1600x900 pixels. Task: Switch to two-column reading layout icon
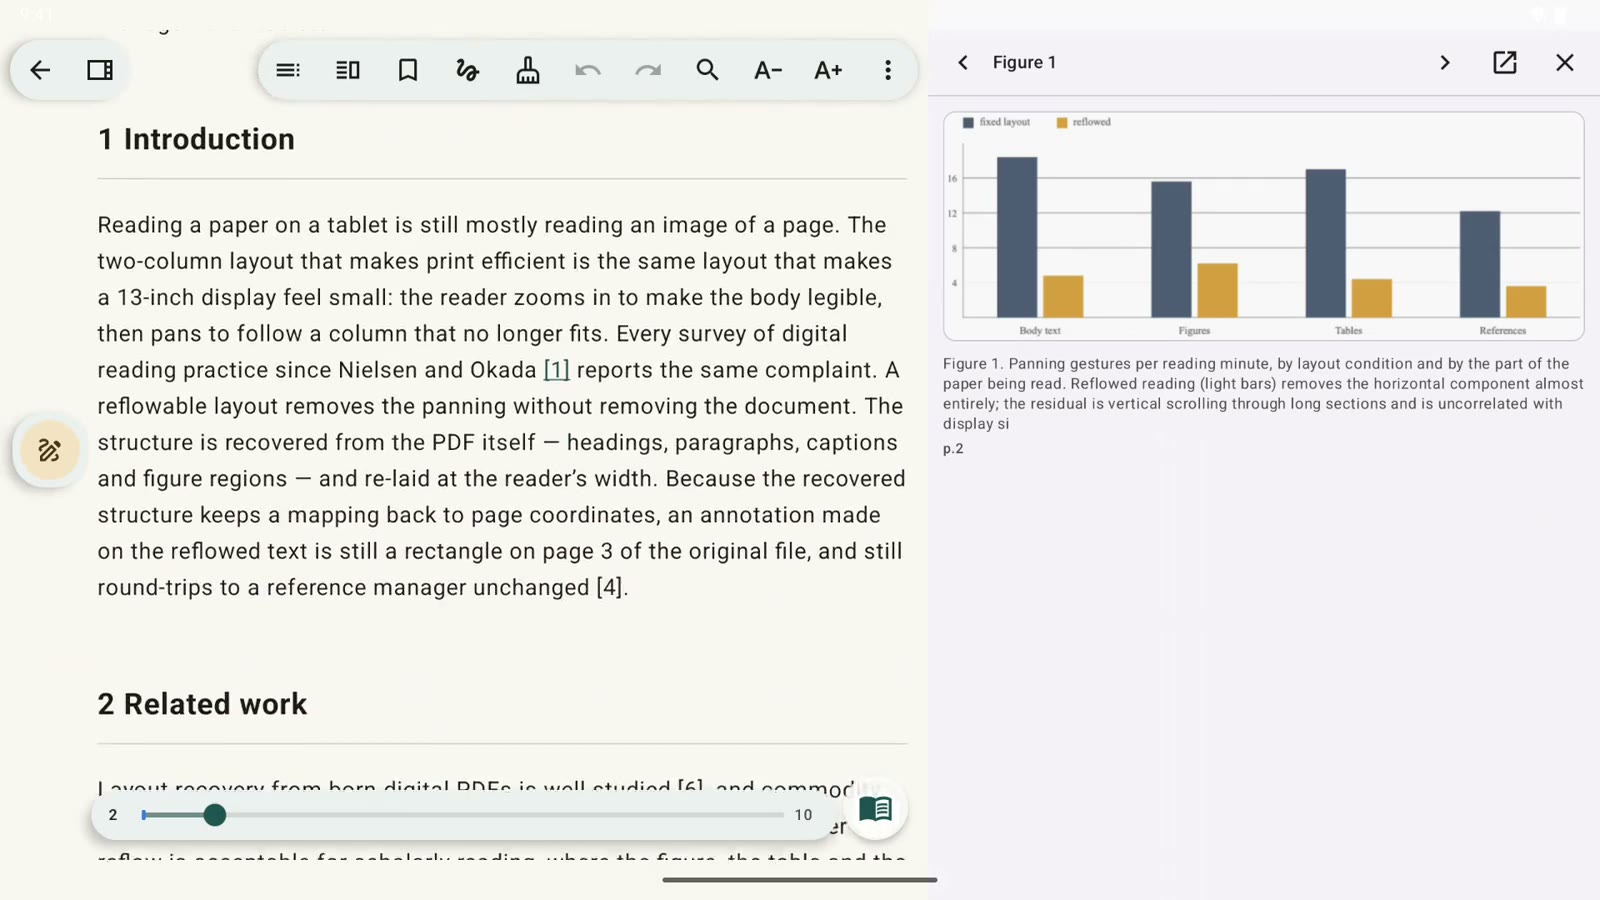click(348, 70)
